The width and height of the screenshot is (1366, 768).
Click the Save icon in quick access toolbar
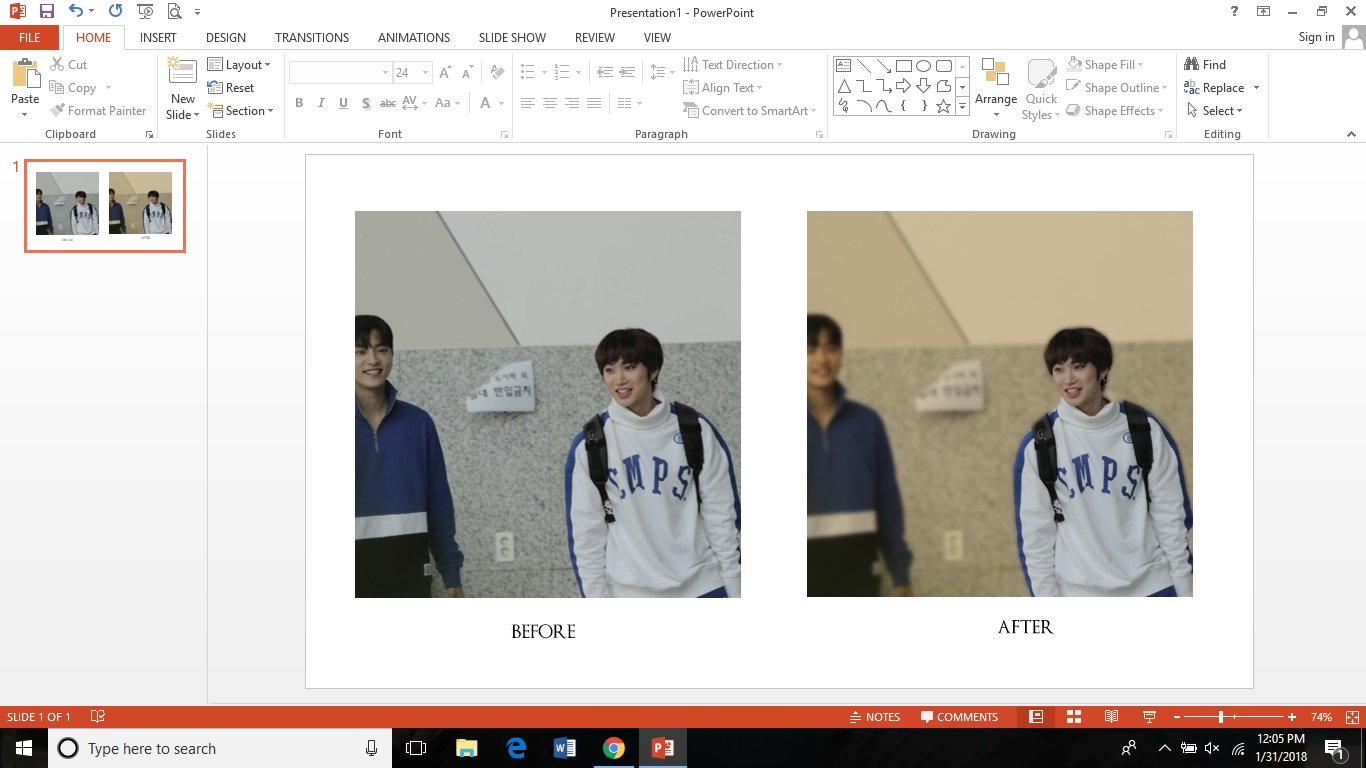pos(47,12)
